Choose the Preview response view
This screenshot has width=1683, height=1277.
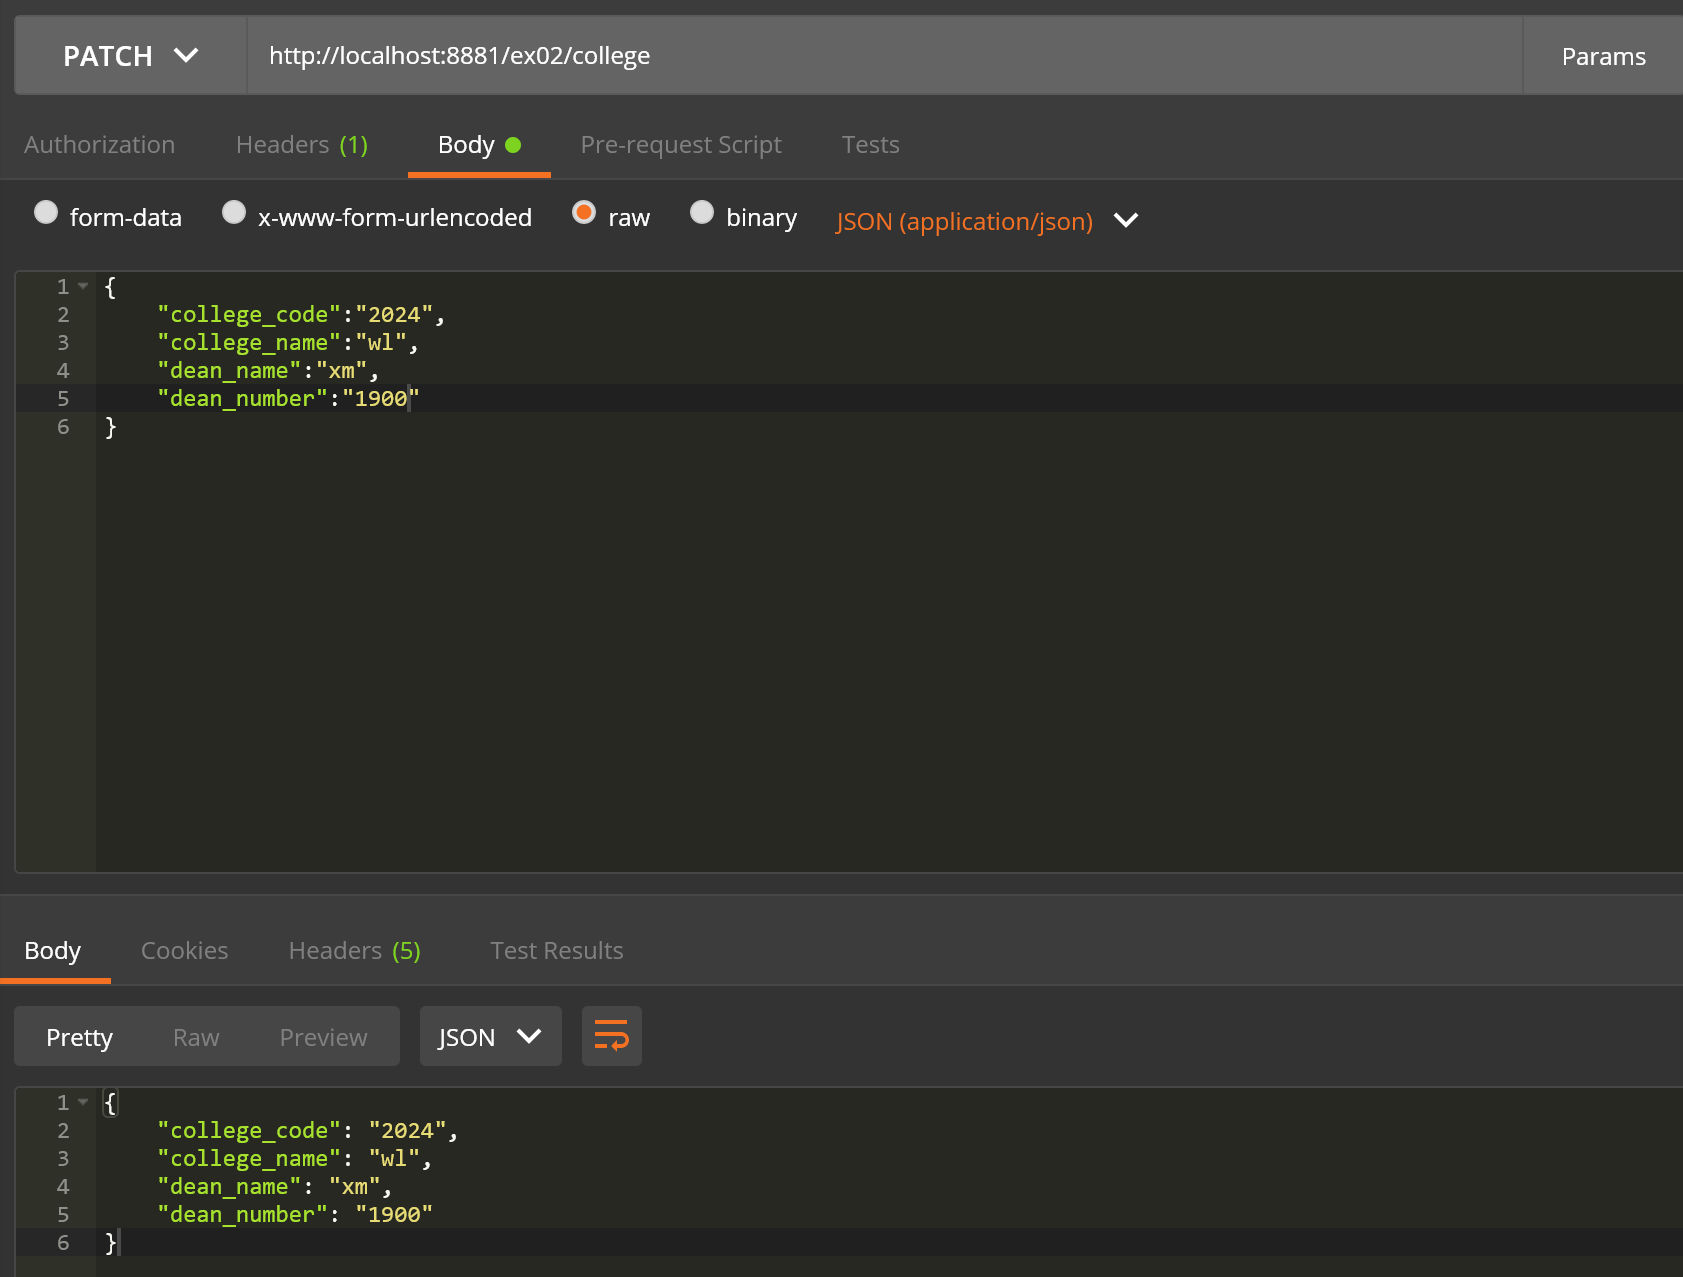pos(323,1037)
